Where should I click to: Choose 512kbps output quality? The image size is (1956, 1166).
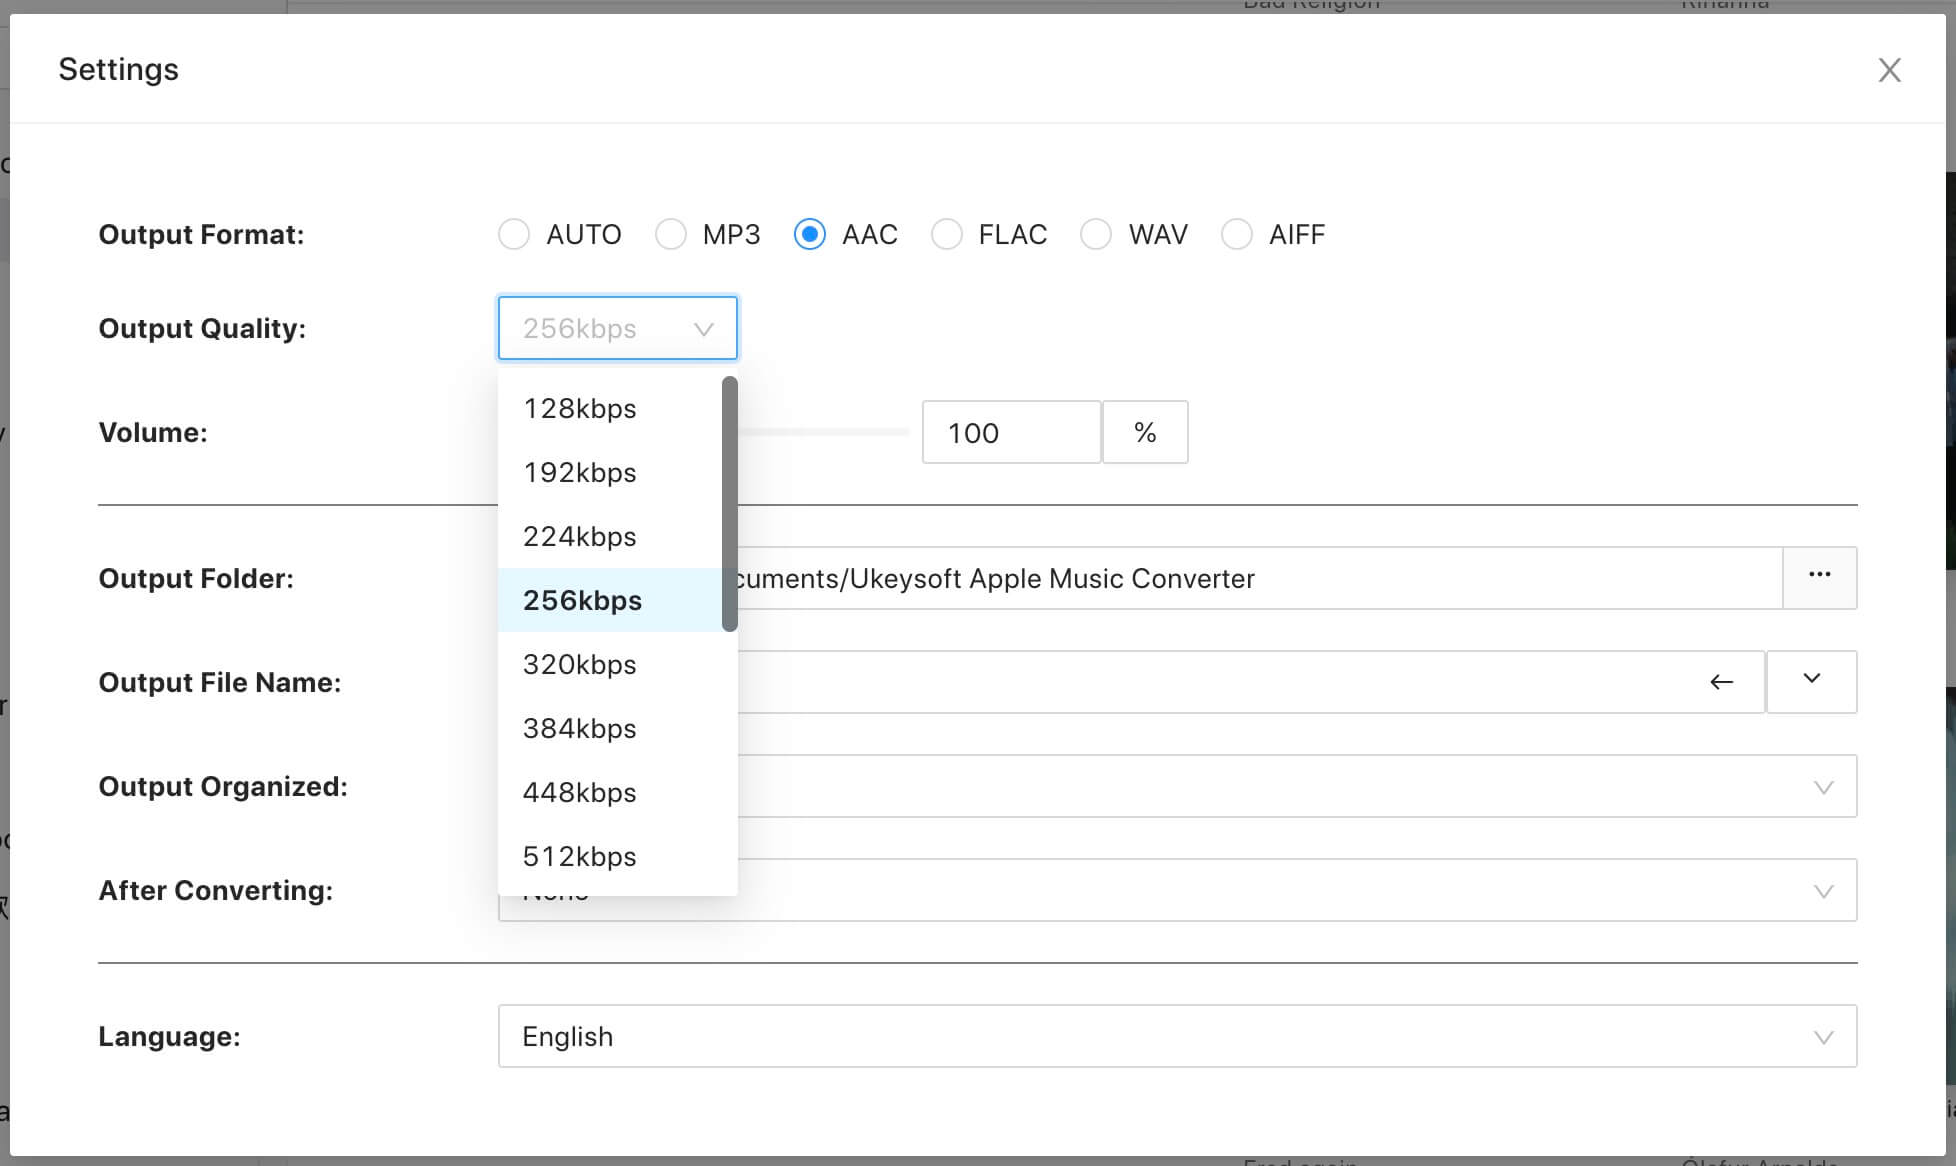pos(579,855)
